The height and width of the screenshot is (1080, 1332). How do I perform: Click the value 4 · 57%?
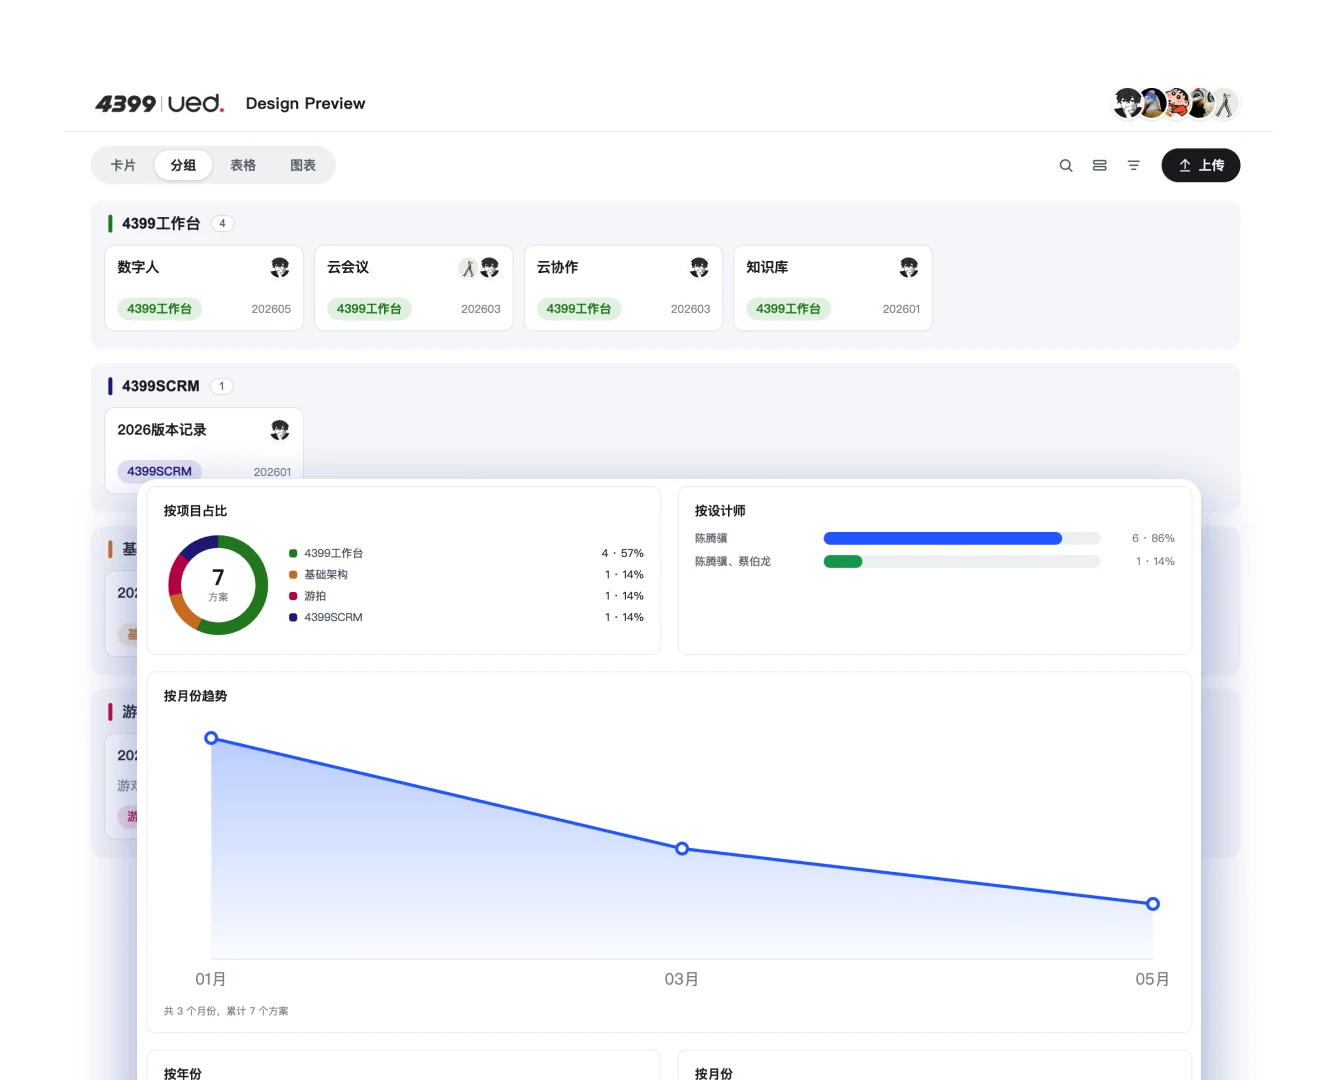pyautogui.click(x=622, y=553)
